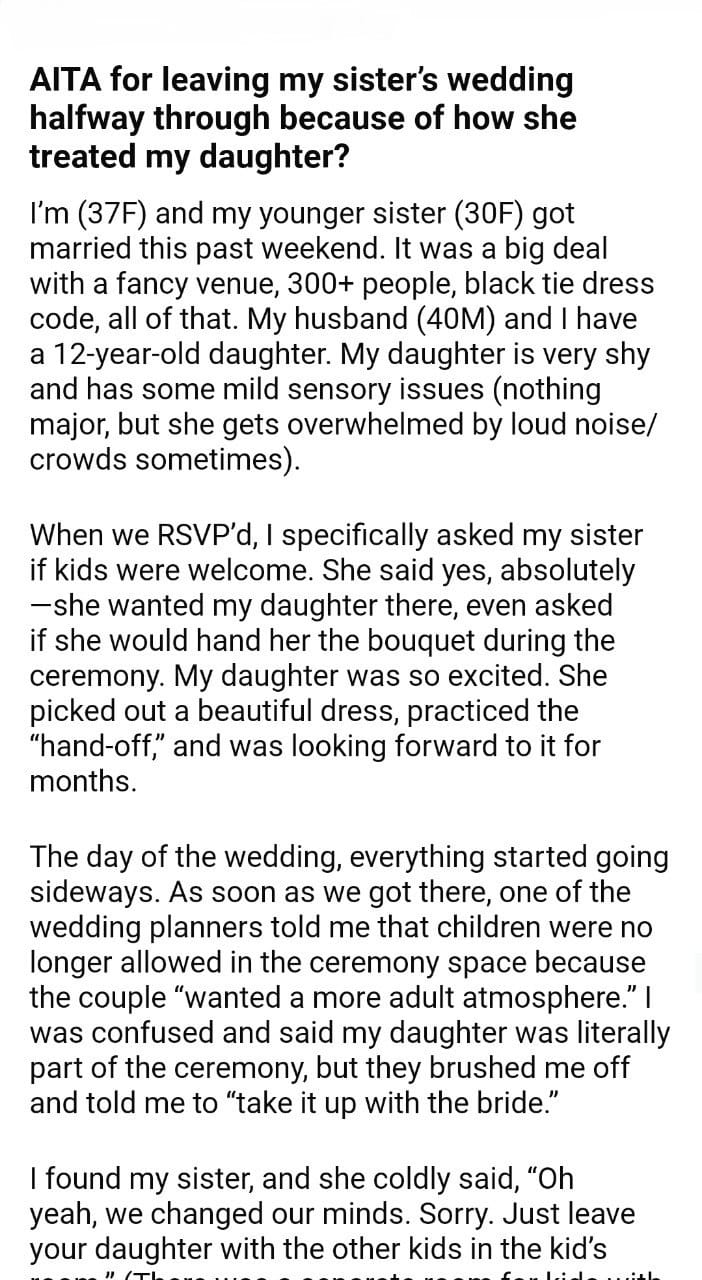The height and width of the screenshot is (1280, 702).
Task: Click the word "months." ending second paragraph
Action: tap(83, 781)
